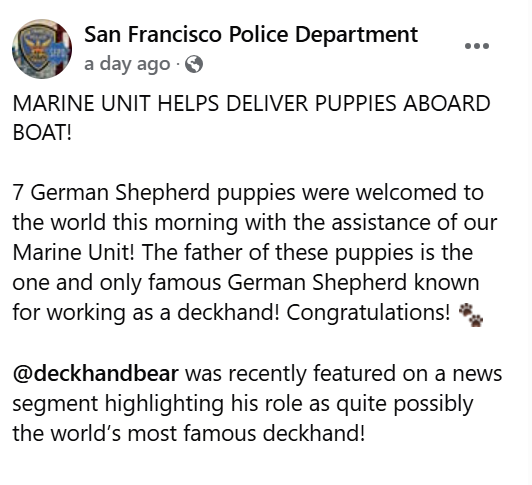This screenshot has width=532, height=485.
Task: Click the word "Congratulations!" in the post
Action: click(x=368, y=313)
